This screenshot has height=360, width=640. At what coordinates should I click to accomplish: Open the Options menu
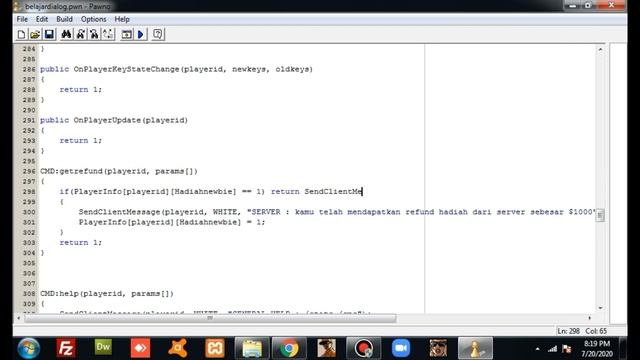pos(93,19)
